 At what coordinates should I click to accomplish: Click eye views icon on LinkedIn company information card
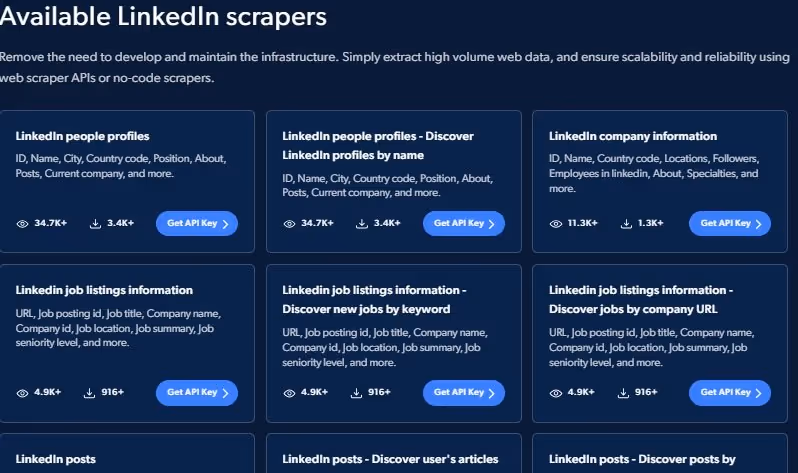[556, 224]
